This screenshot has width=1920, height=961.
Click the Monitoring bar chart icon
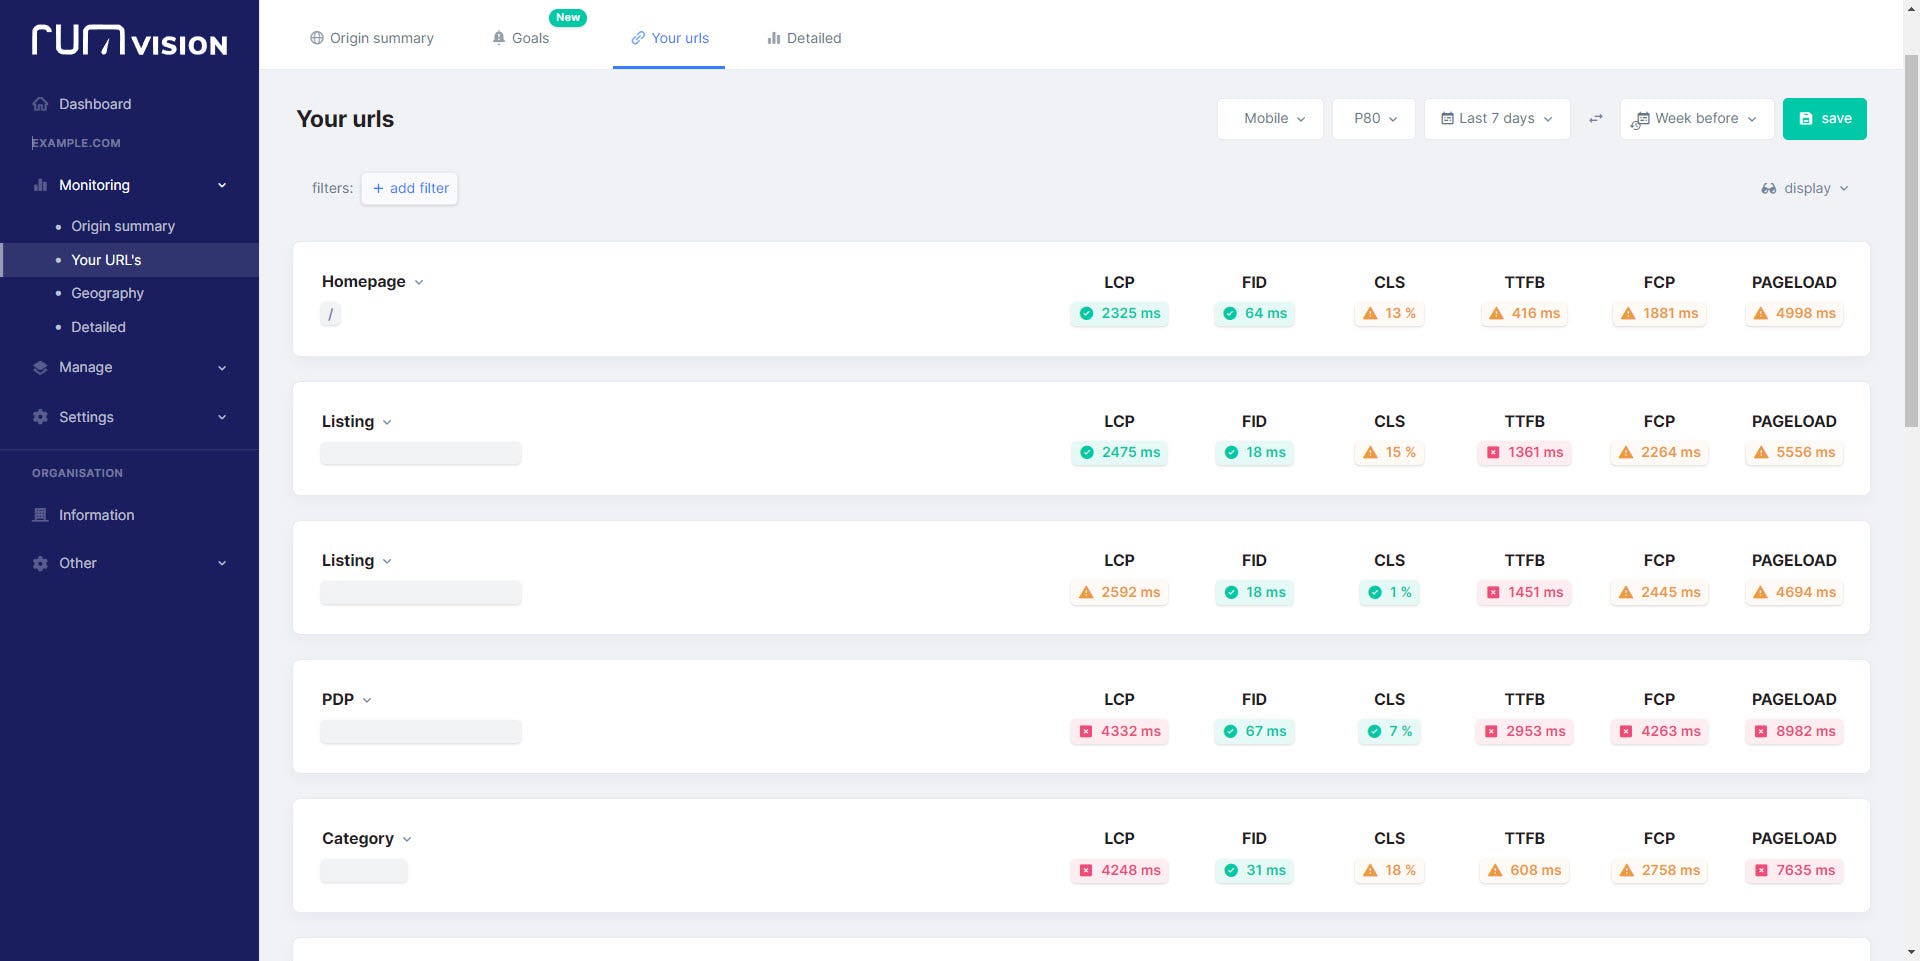40,185
